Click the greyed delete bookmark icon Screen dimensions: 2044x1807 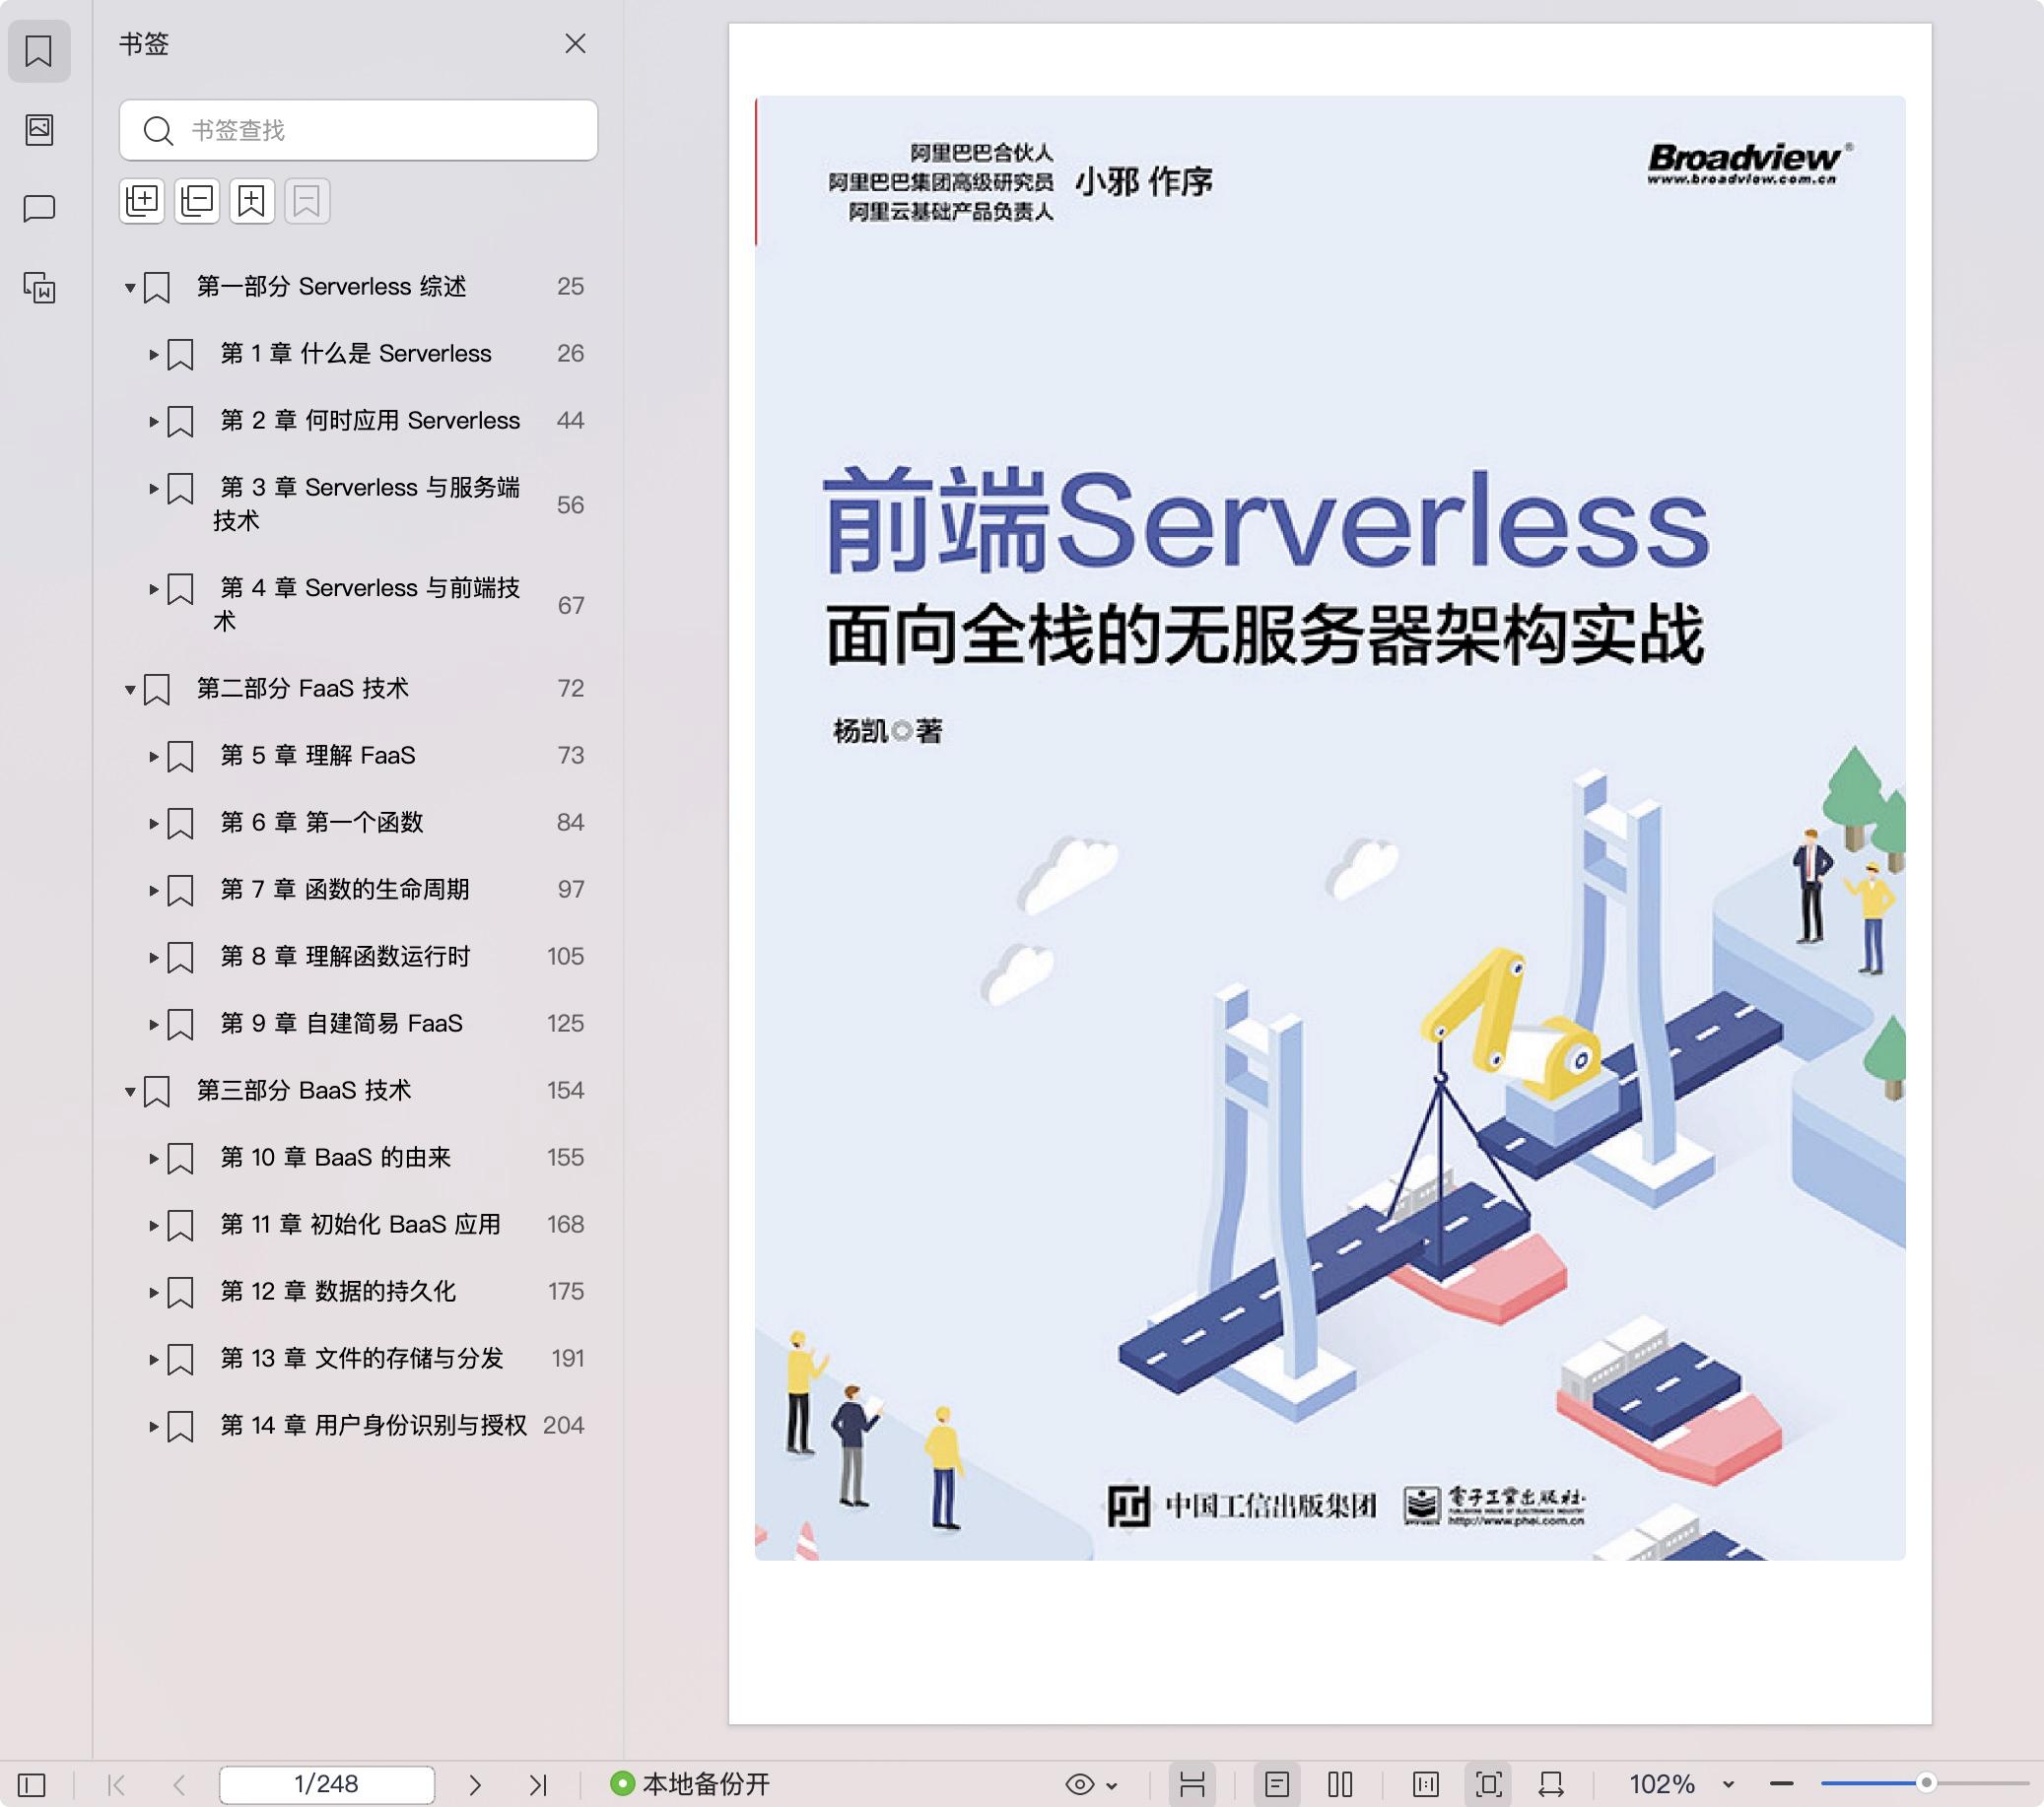coord(307,201)
